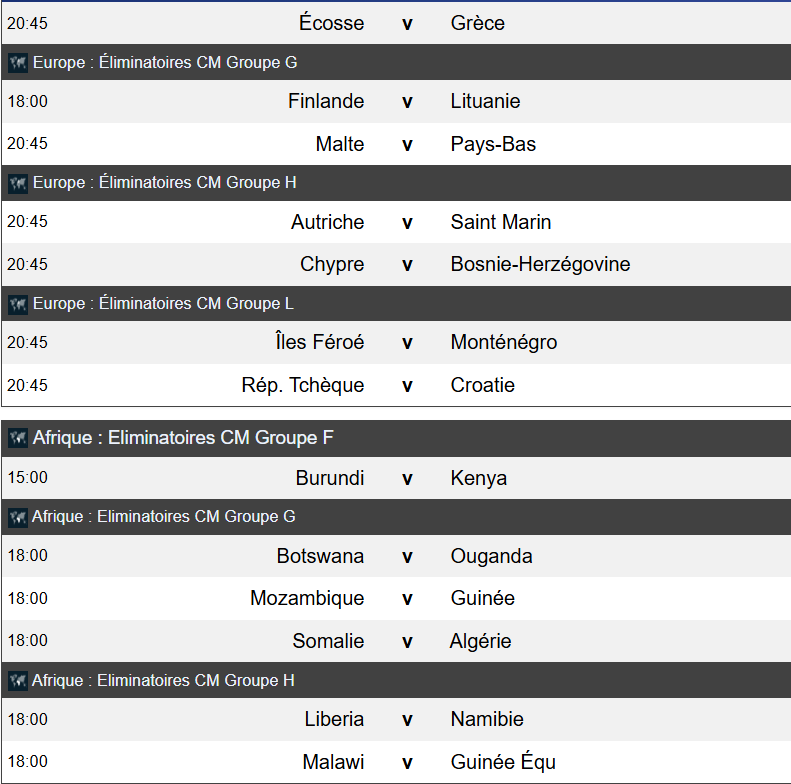This screenshot has height=784, width=791.
Task: Click the v between Îles Féroé and Monténégro
Action: 407,343
